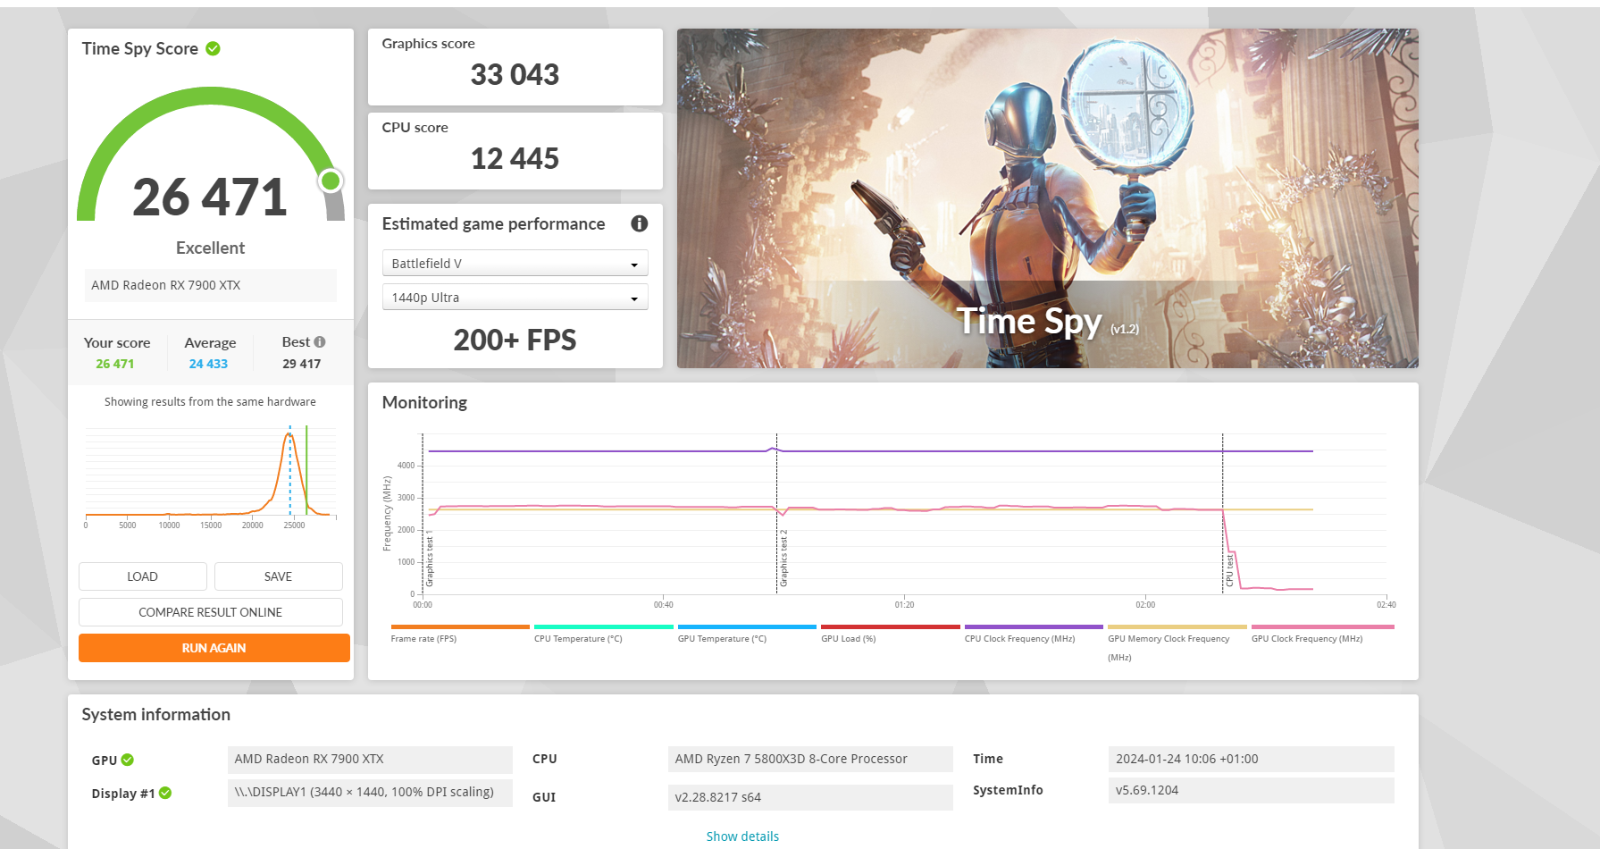Click the Time Spy artwork image
Image resolution: width=1600 pixels, height=849 pixels.
click(x=1047, y=198)
